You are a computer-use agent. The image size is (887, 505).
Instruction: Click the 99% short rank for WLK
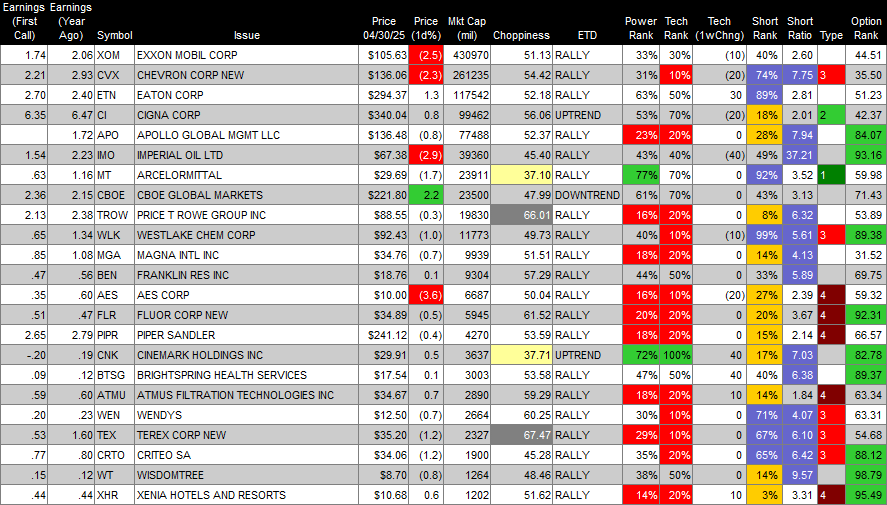pos(765,235)
